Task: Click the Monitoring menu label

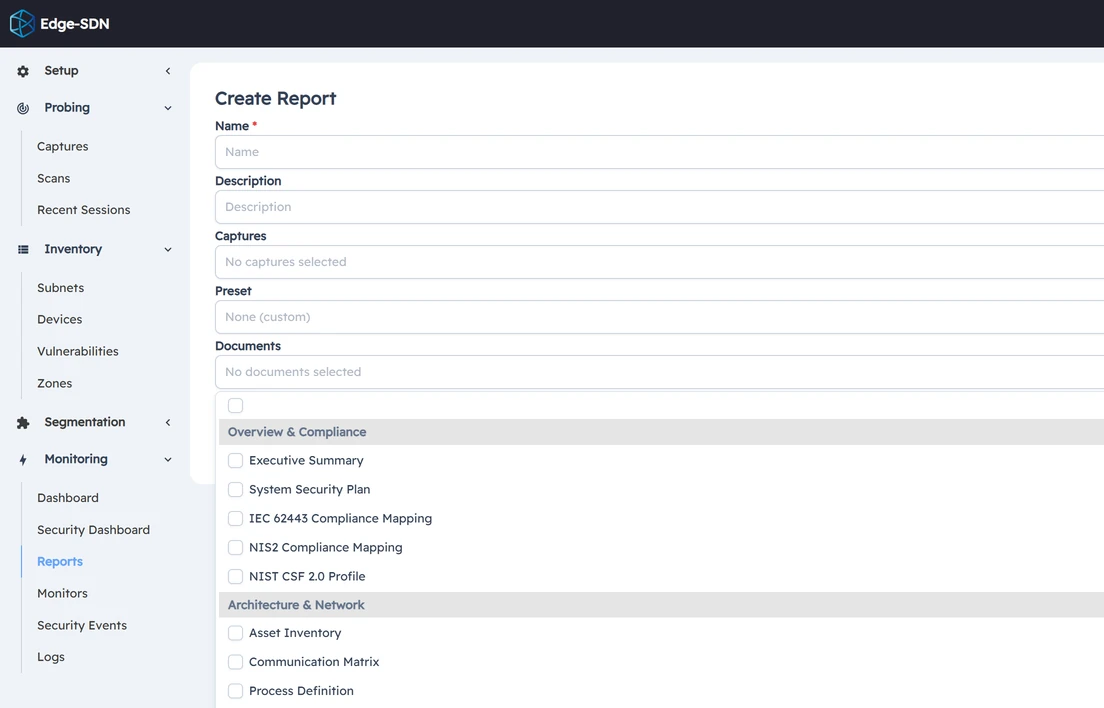Action: pos(76,459)
